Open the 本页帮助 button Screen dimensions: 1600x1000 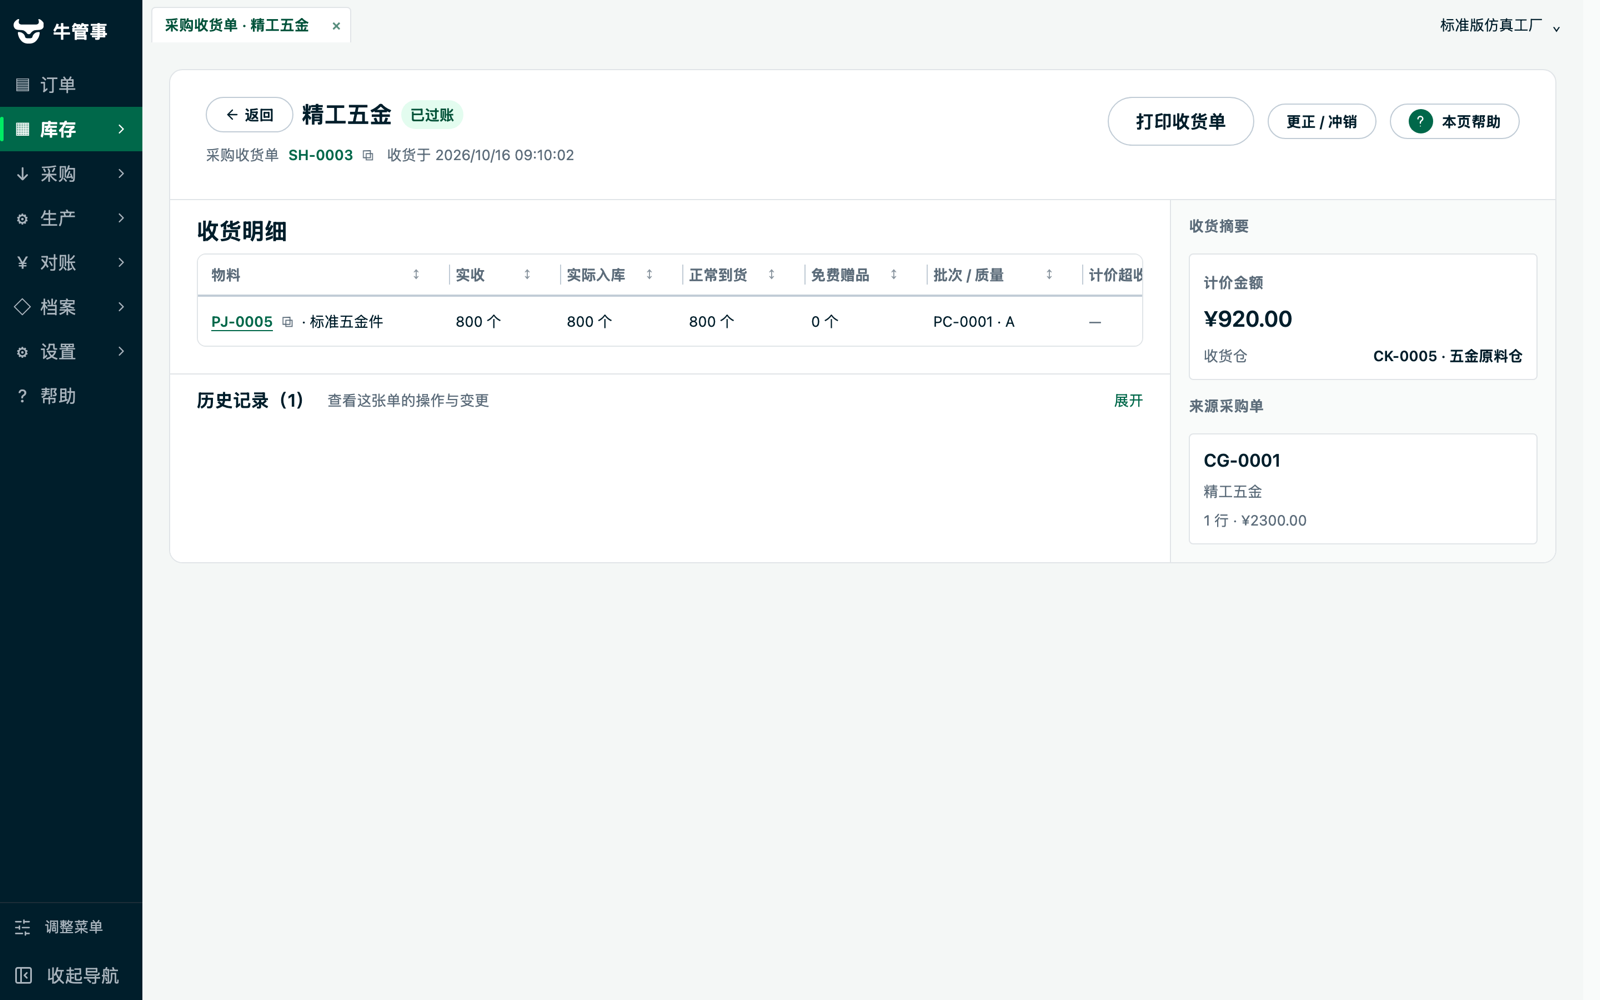click(x=1454, y=121)
